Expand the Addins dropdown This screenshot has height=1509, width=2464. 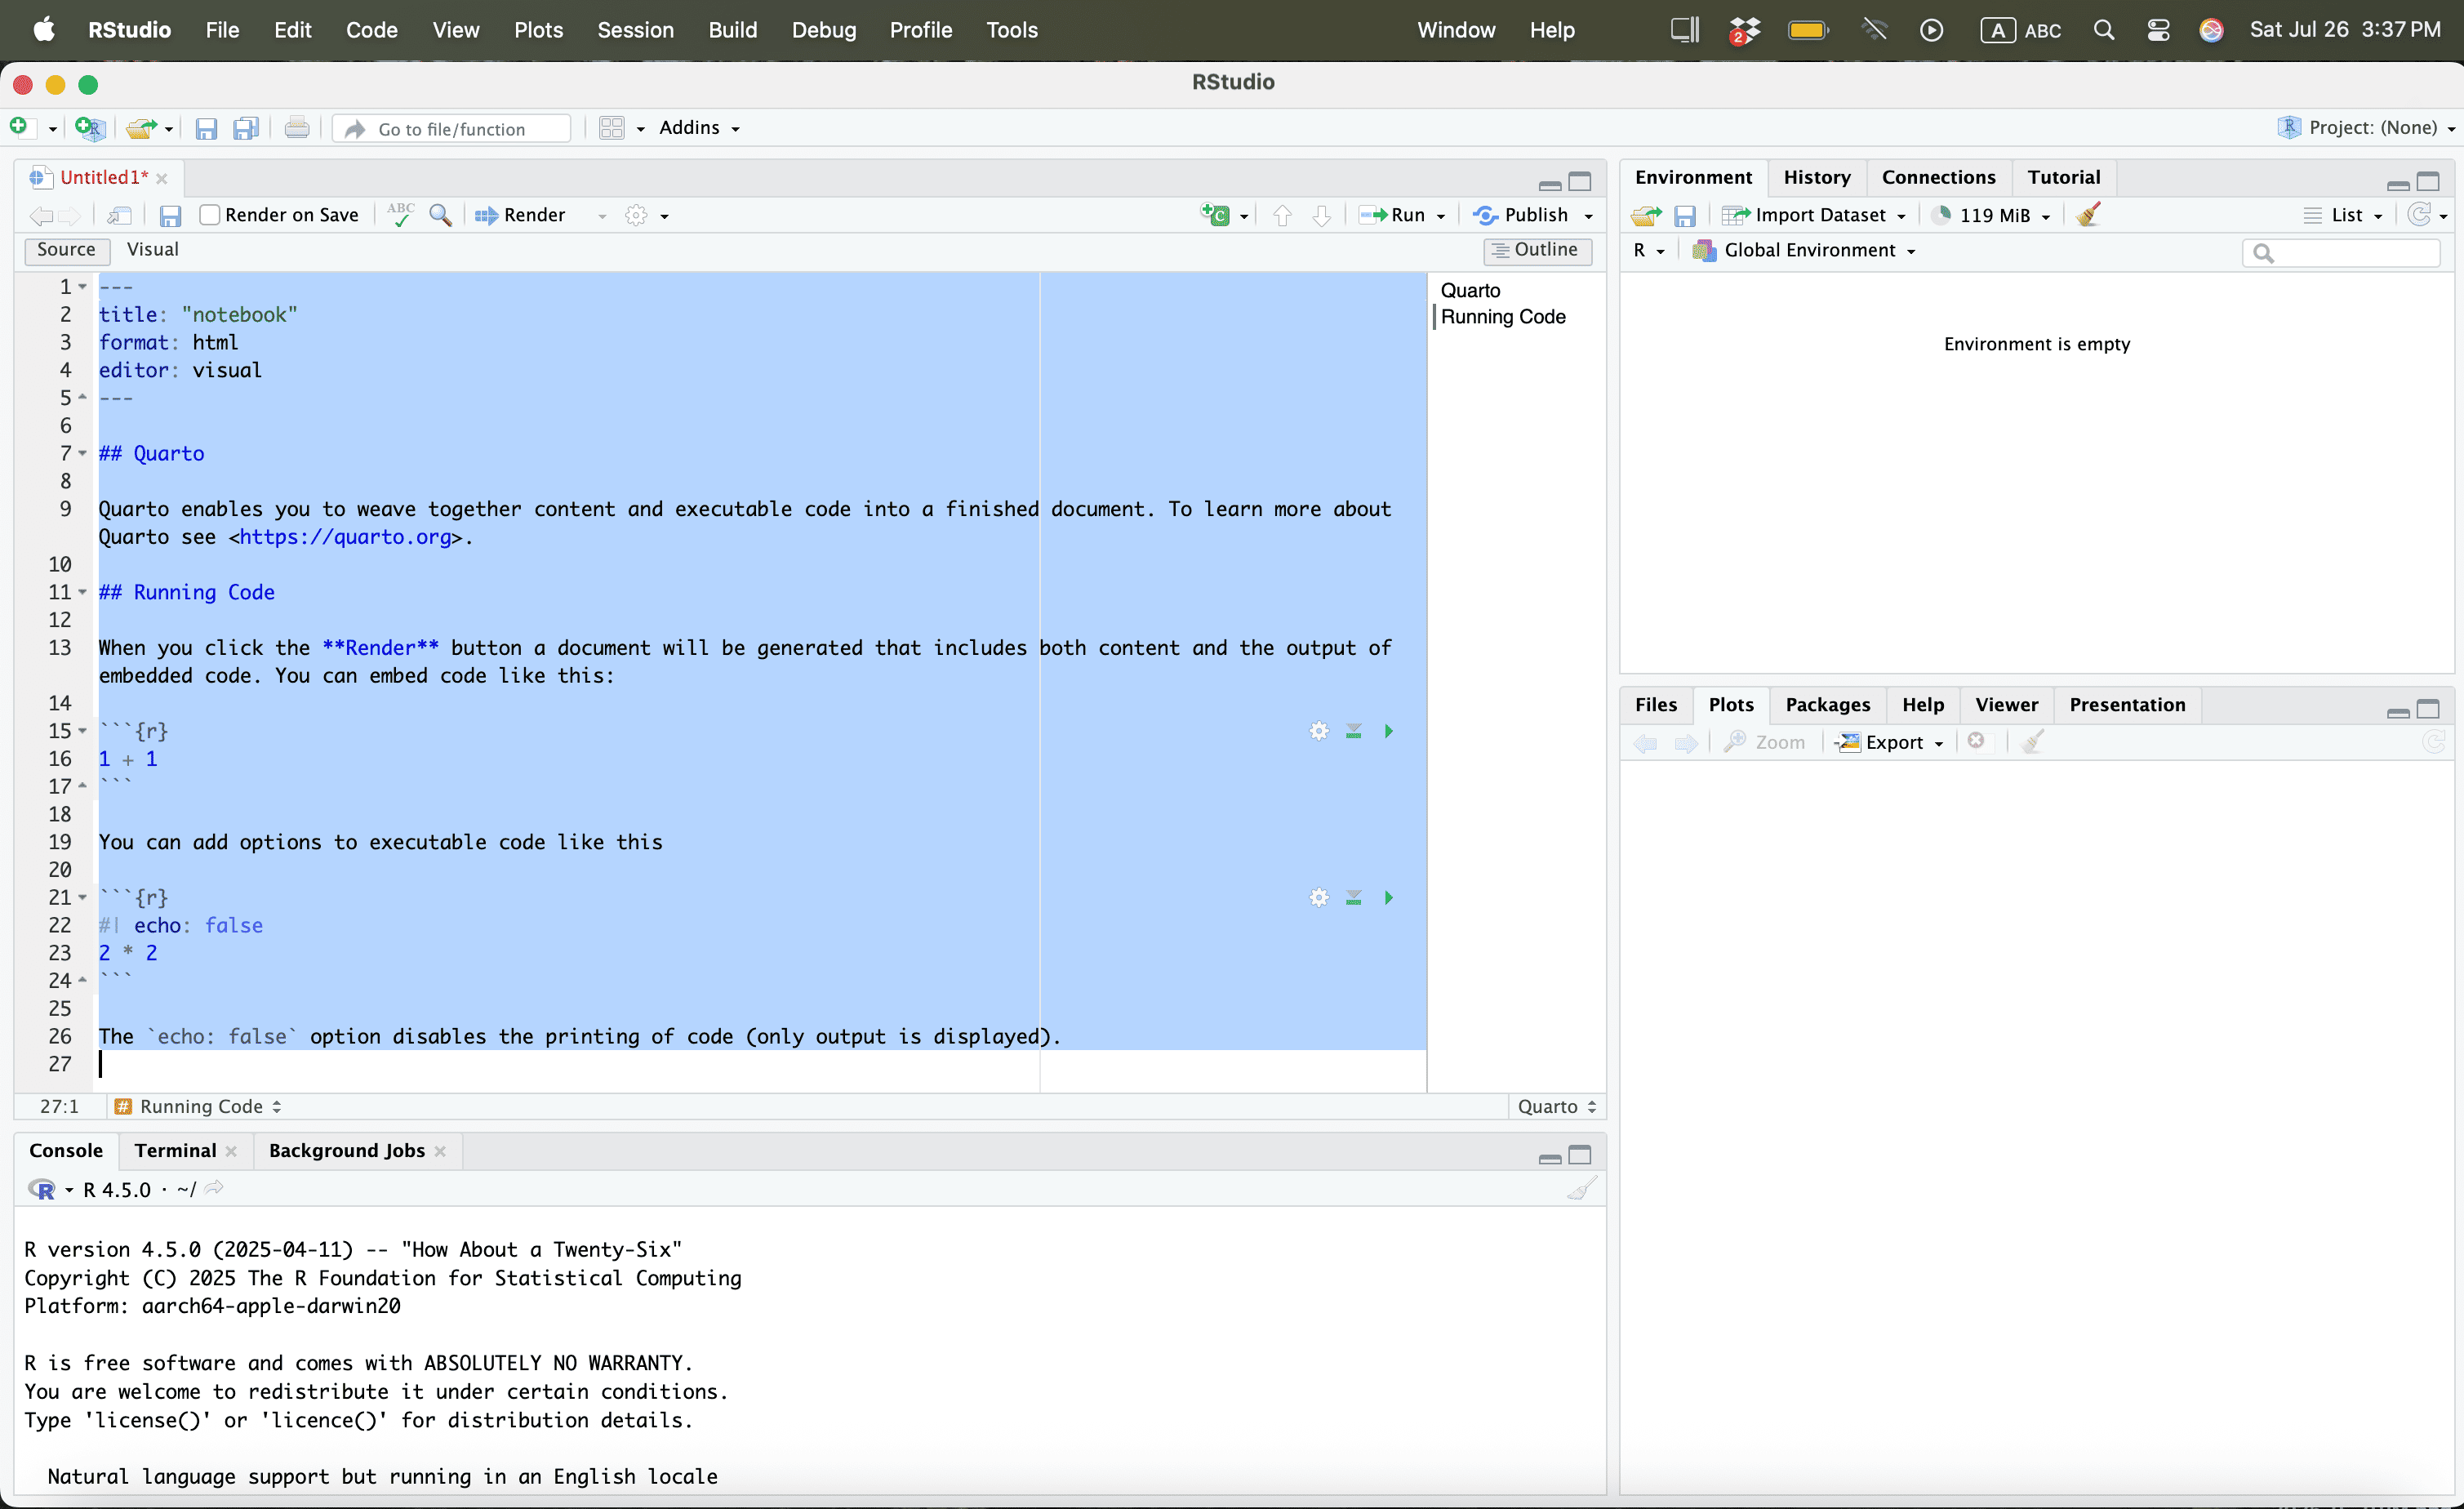pos(699,128)
